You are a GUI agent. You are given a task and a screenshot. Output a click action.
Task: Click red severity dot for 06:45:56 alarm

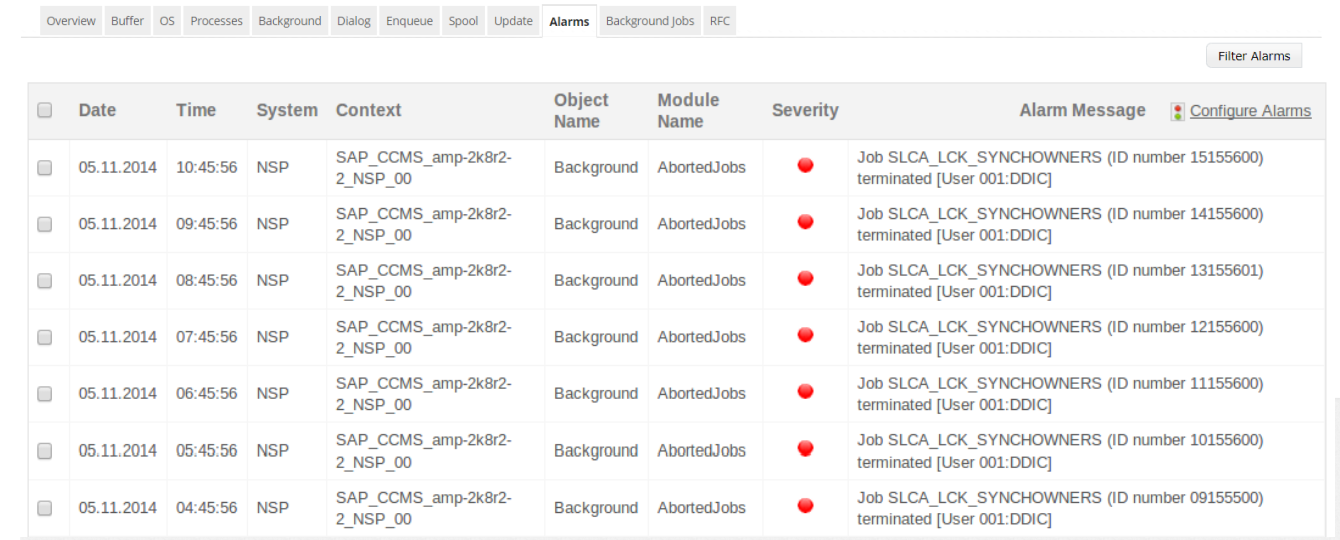click(805, 392)
